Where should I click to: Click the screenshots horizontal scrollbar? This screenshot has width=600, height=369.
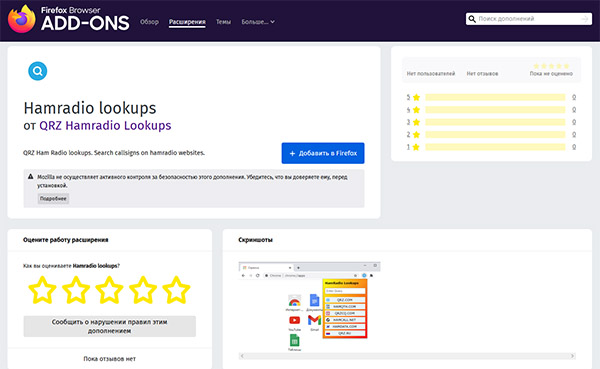click(407, 356)
